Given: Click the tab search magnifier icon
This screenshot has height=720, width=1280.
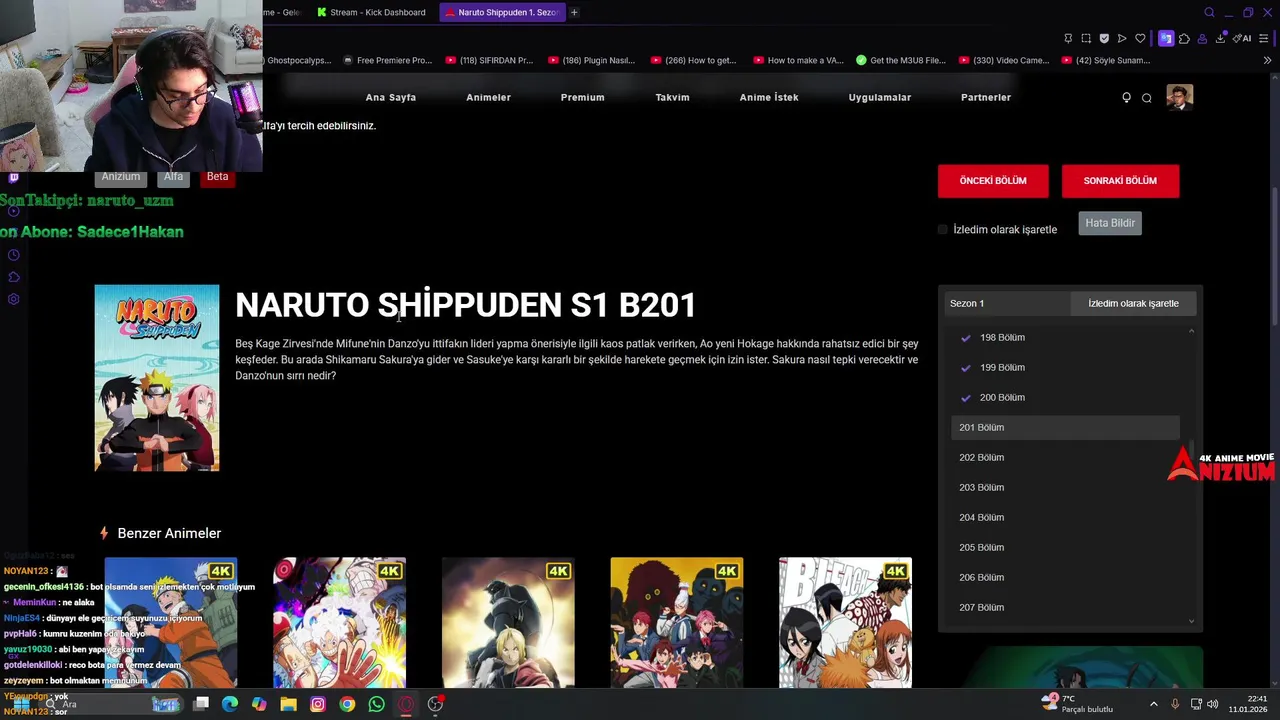Looking at the screenshot, I should pyautogui.click(x=1209, y=13).
